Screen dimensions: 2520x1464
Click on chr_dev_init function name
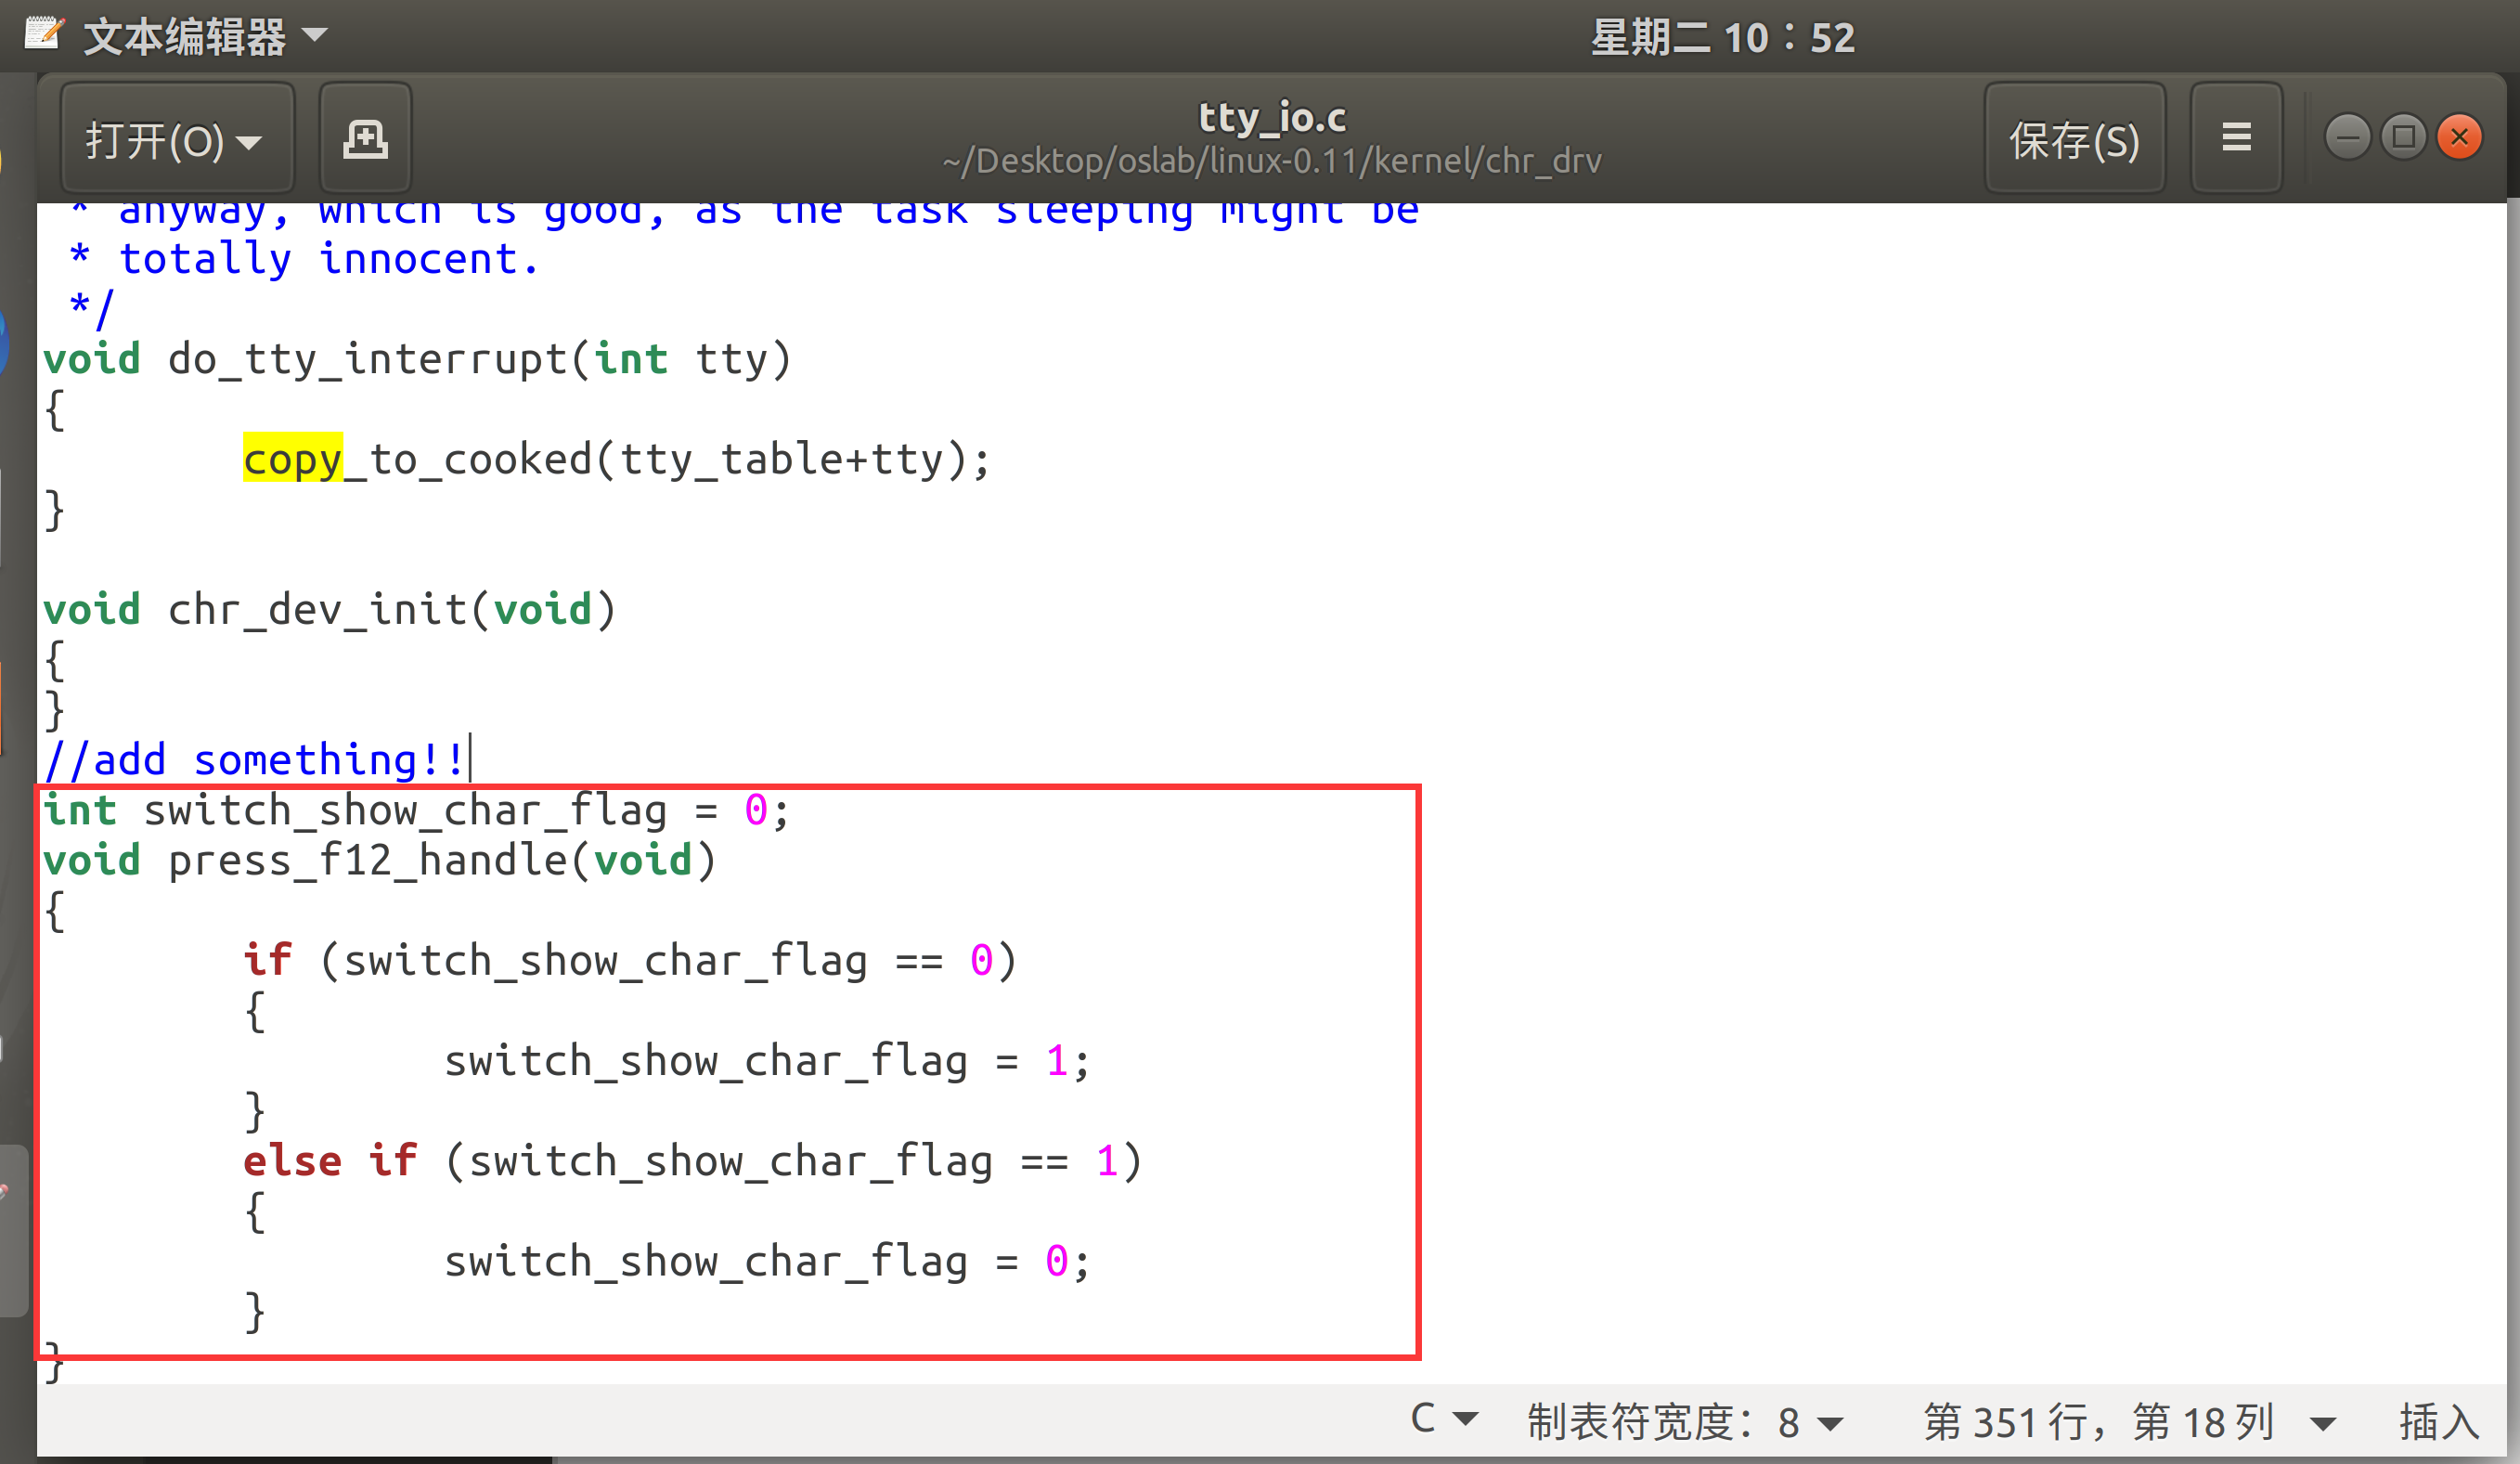[317, 609]
